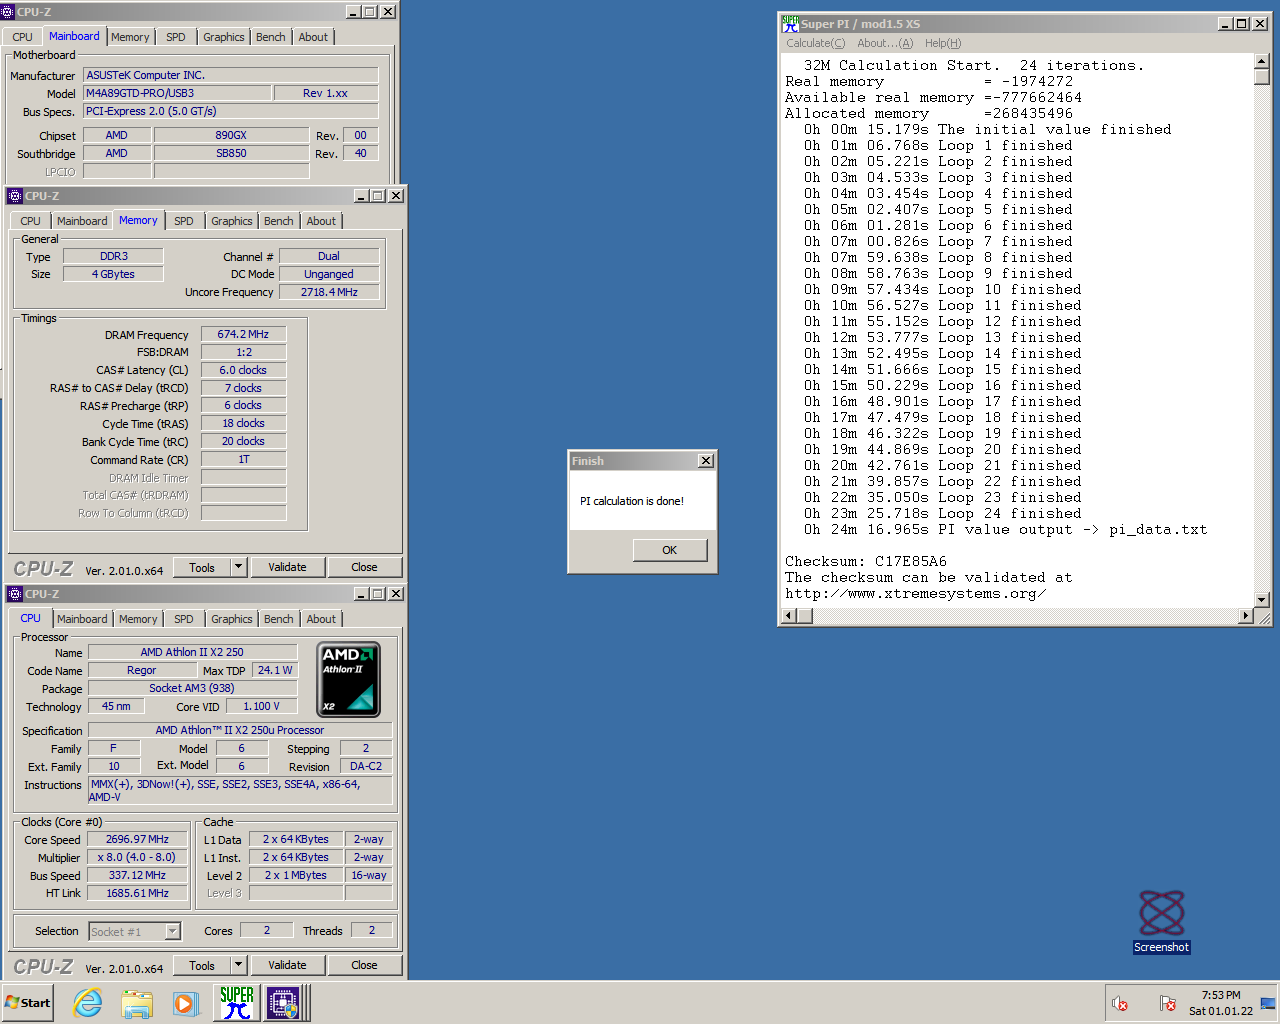Close the Finish dialog with X

[x=706, y=461]
